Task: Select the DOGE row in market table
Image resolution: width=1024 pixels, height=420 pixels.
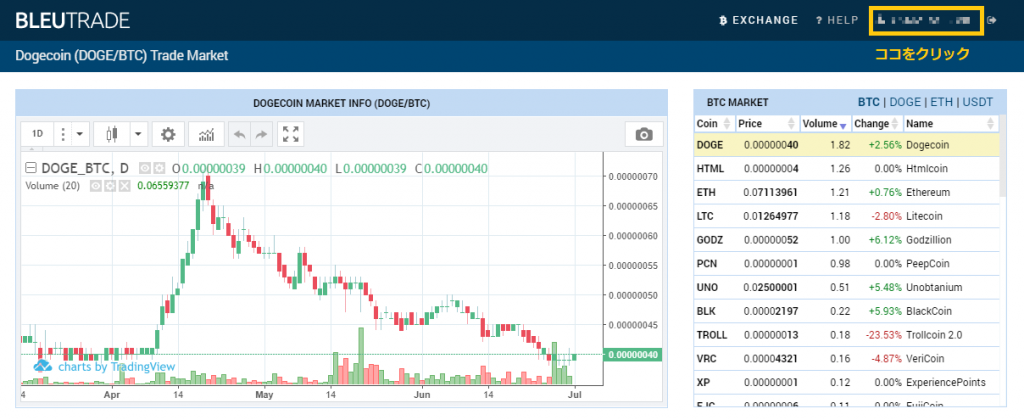Action: tap(846, 145)
